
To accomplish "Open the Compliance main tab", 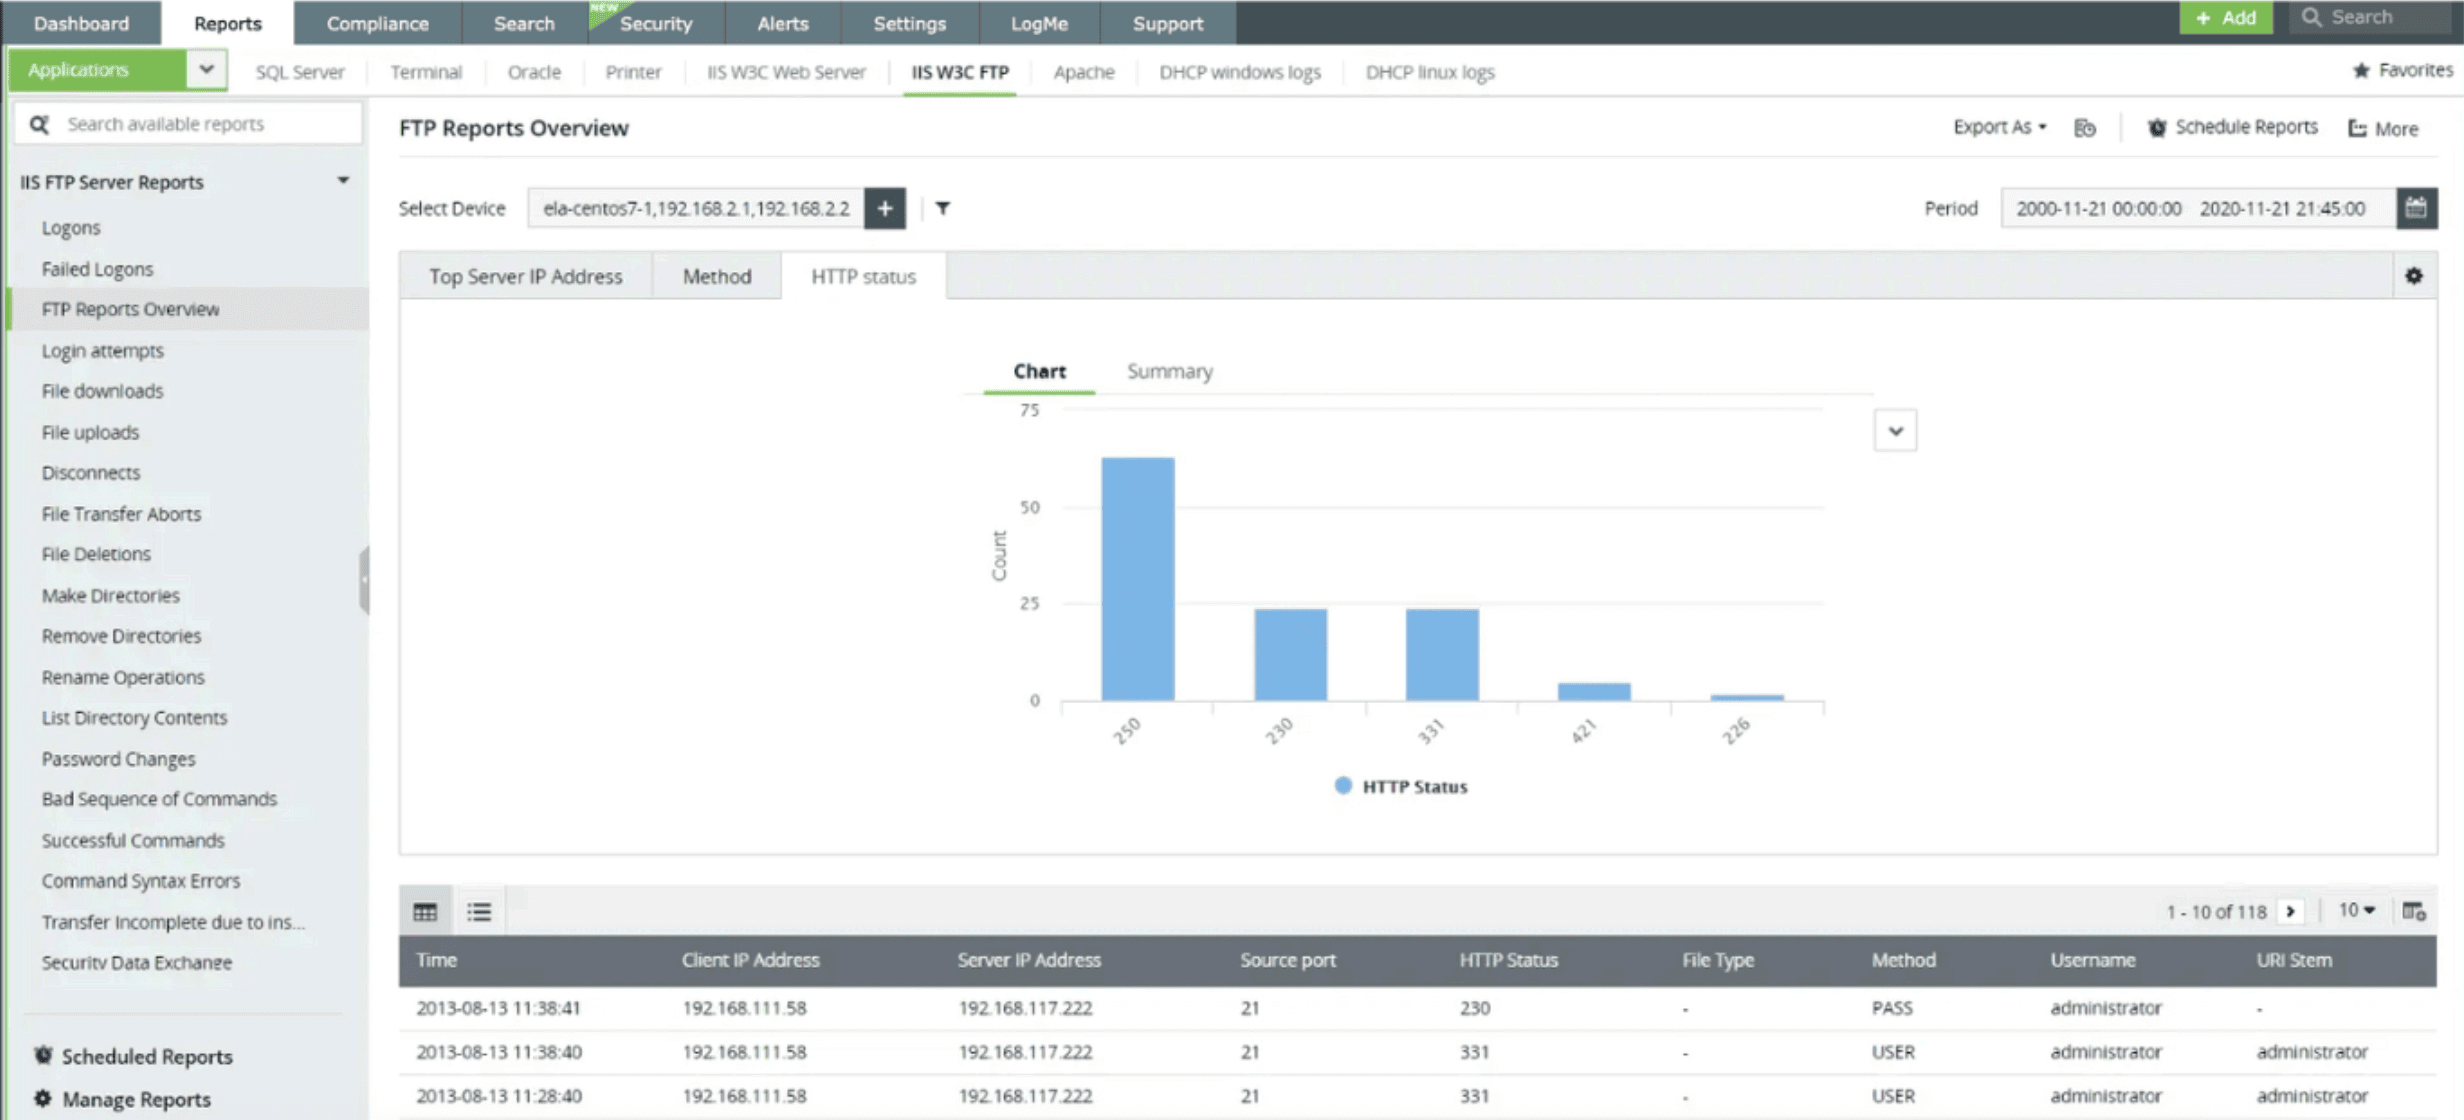I will click(377, 23).
